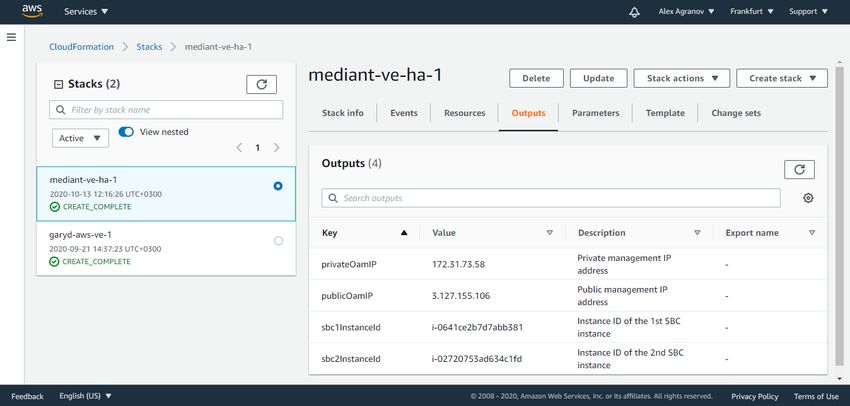Open the Feedback link

28,396
